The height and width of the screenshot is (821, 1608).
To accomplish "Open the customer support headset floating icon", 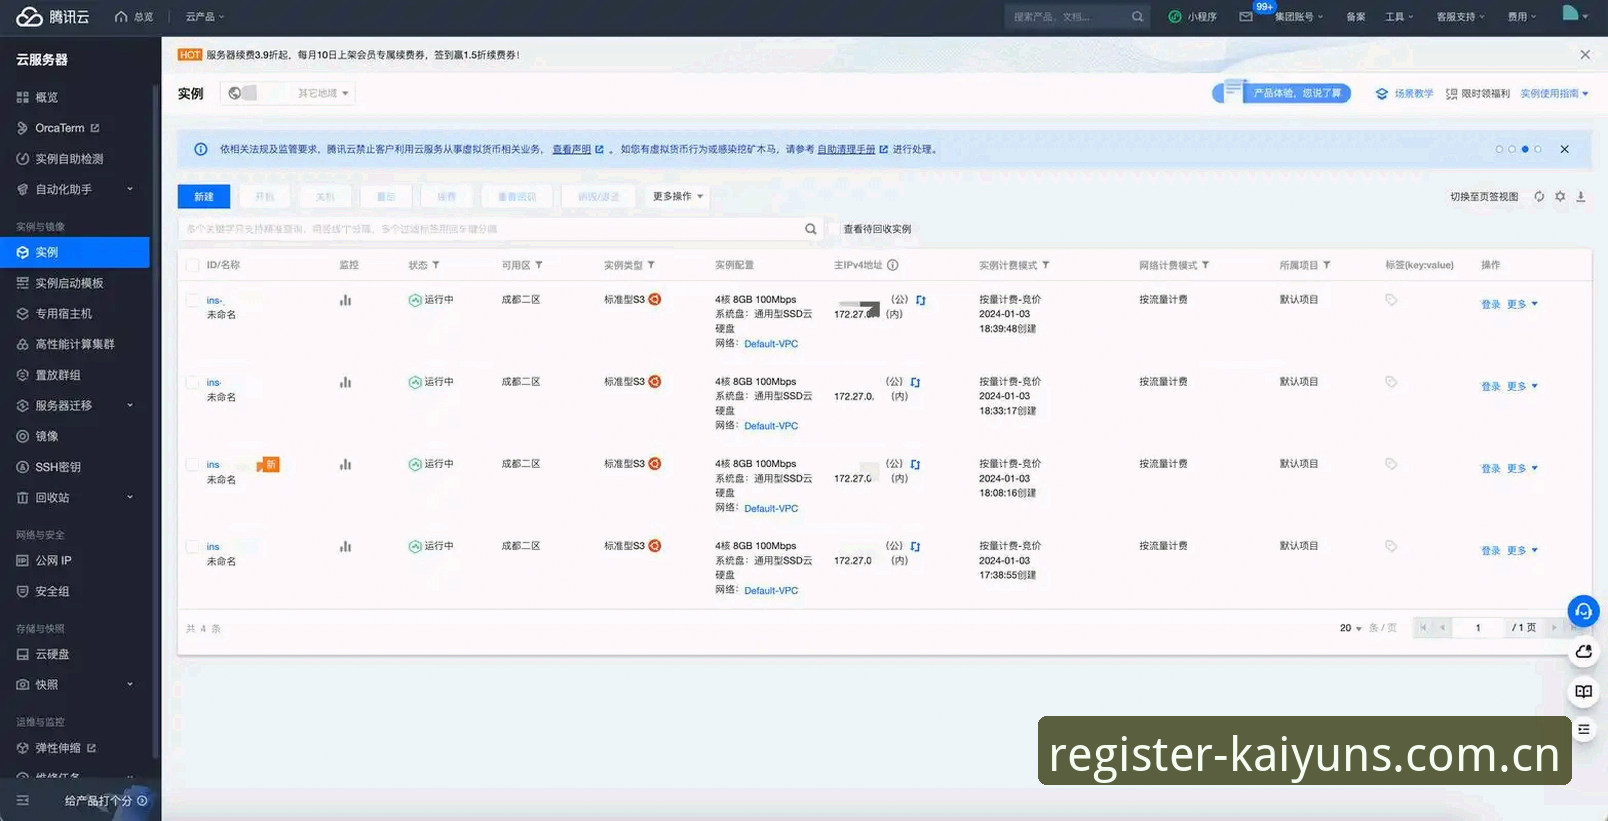I will [x=1583, y=611].
